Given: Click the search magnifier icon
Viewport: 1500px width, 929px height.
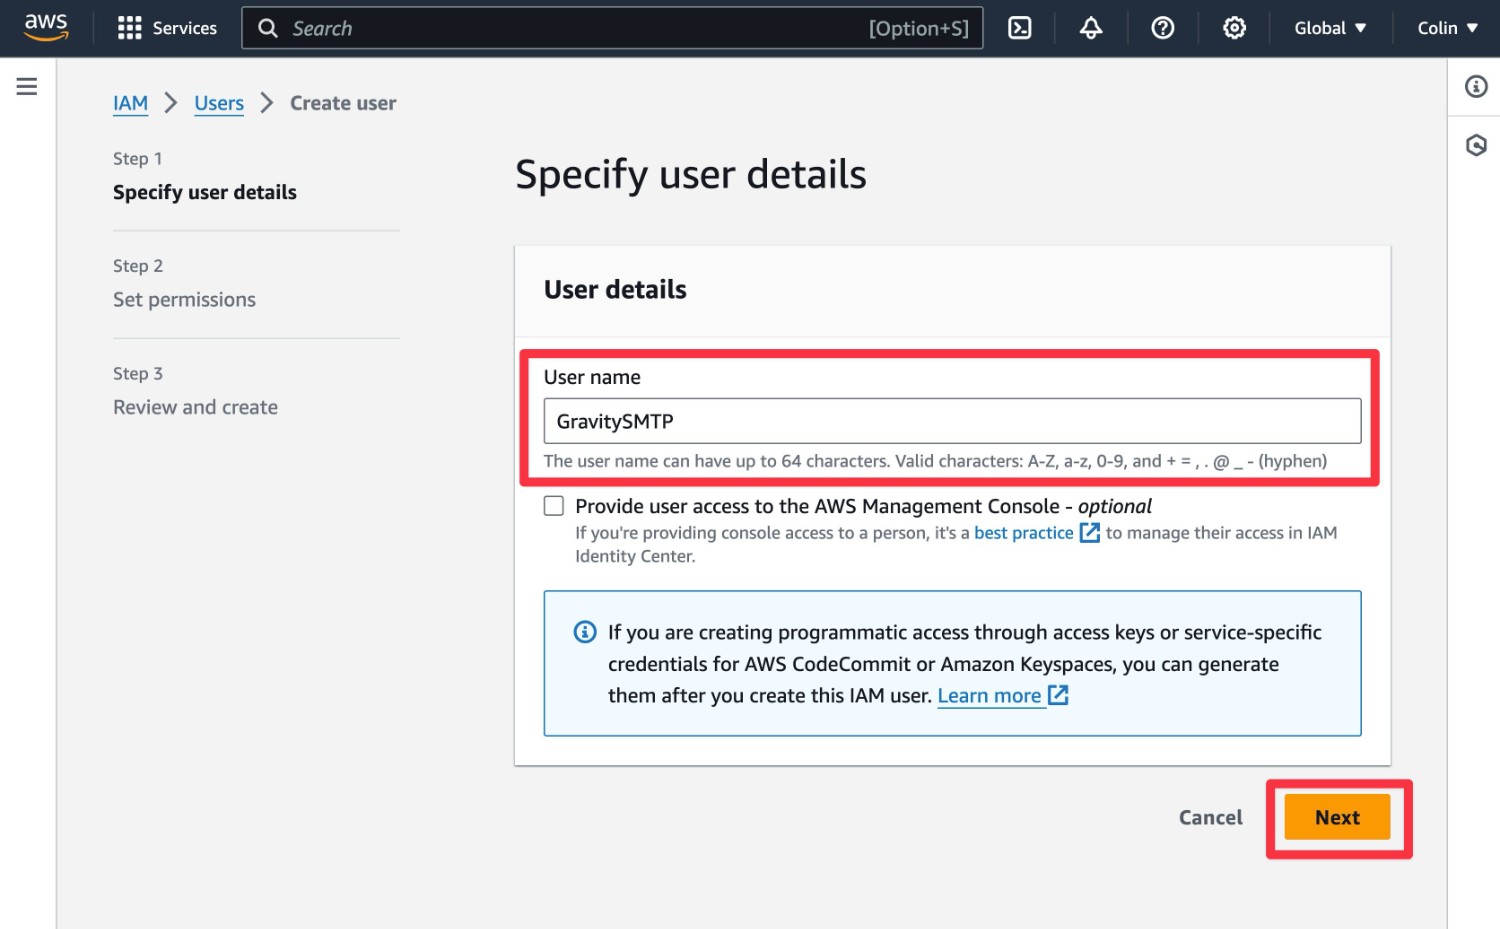Looking at the screenshot, I should click(268, 28).
